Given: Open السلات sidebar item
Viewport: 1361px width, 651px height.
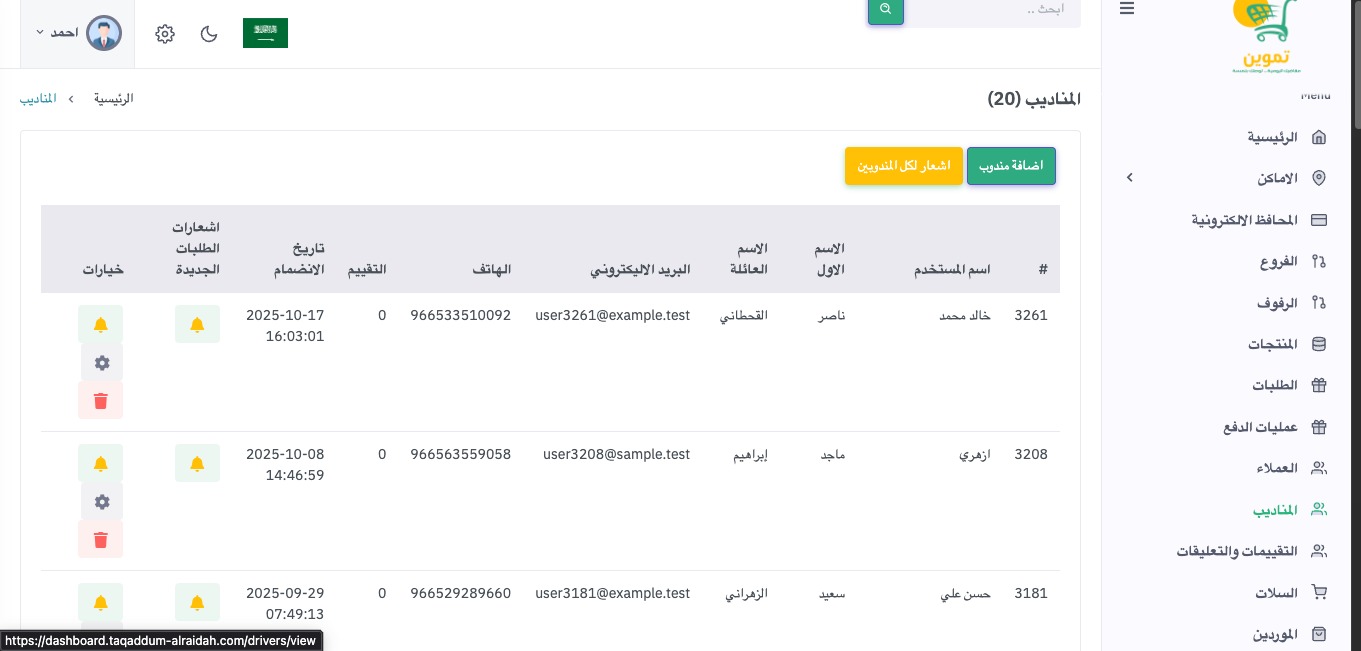Looking at the screenshot, I should (x=1277, y=593).
